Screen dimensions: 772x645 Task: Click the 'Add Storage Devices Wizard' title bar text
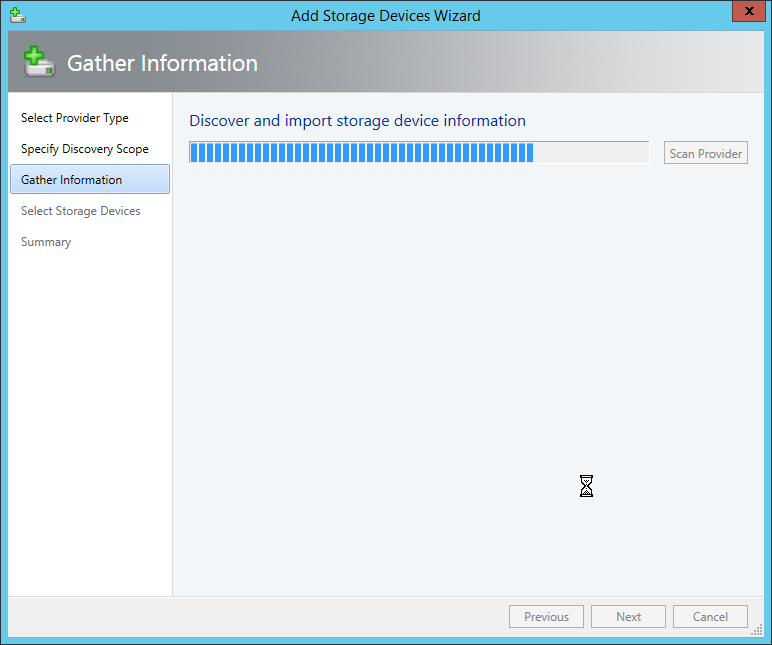[385, 15]
